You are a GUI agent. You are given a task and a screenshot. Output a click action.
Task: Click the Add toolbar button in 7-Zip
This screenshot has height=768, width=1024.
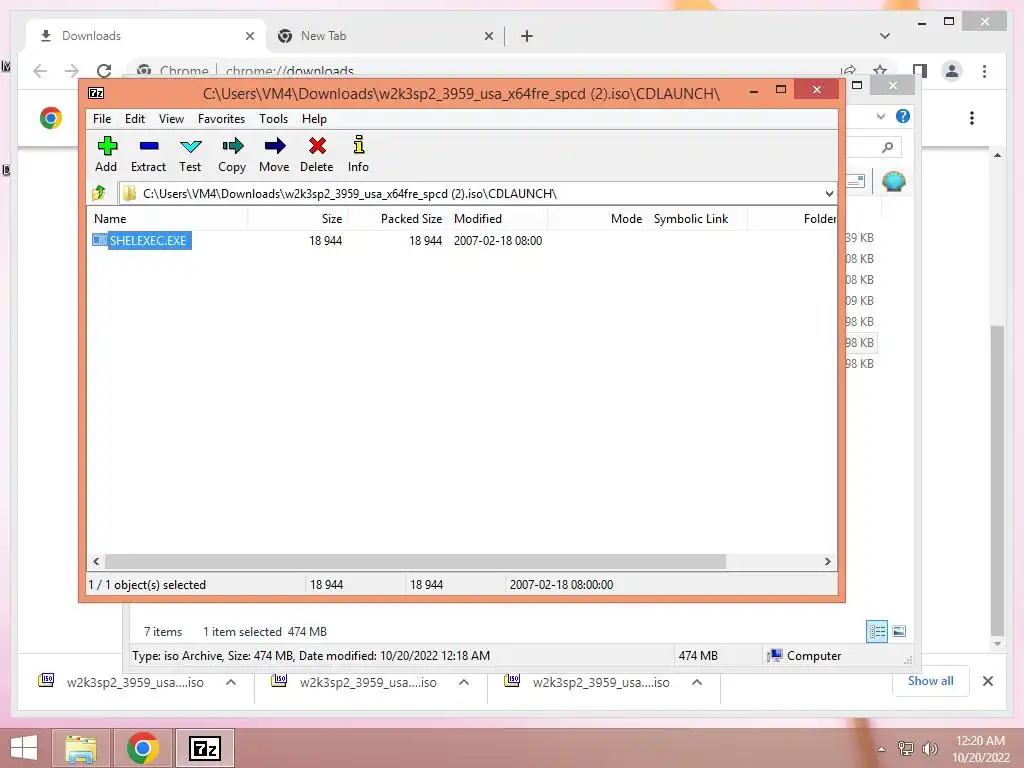106,154
